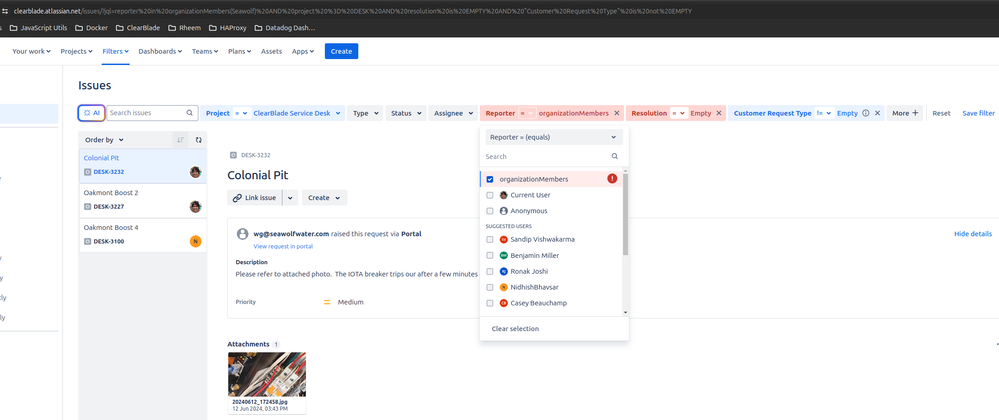Open the Filters menu

pos(116,51)
